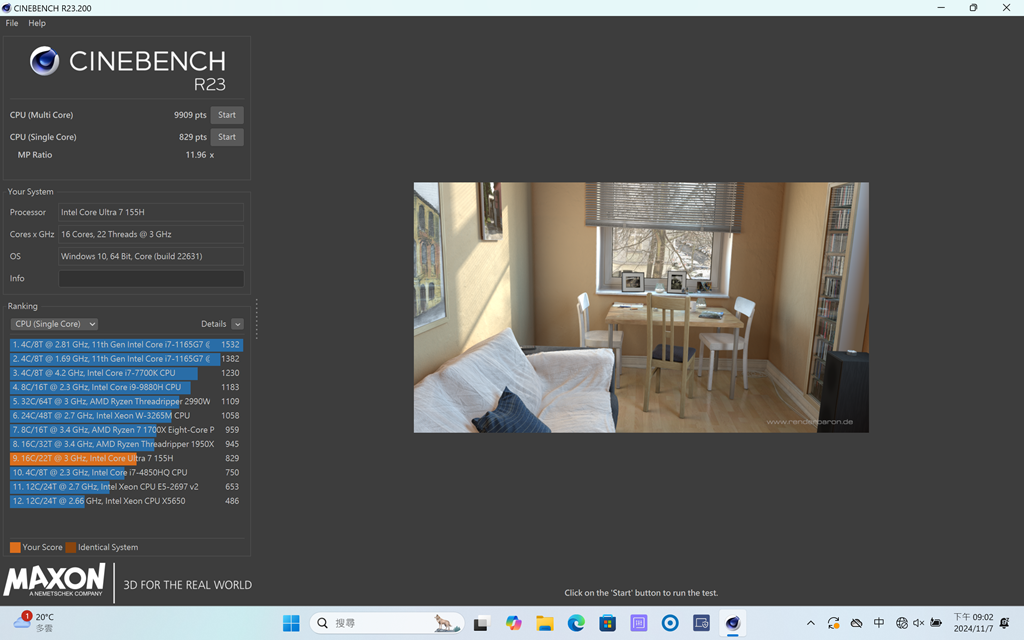Open Microsoft Edge from the taskbar
This screenshot has height=640, width=1024.
click(x=576, y=623)
